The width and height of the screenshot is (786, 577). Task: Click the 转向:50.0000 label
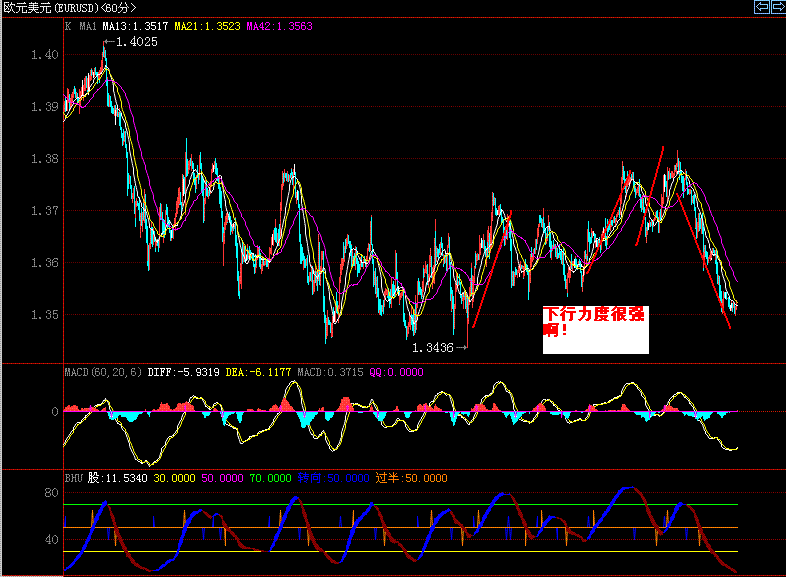(x=333, y=478)
